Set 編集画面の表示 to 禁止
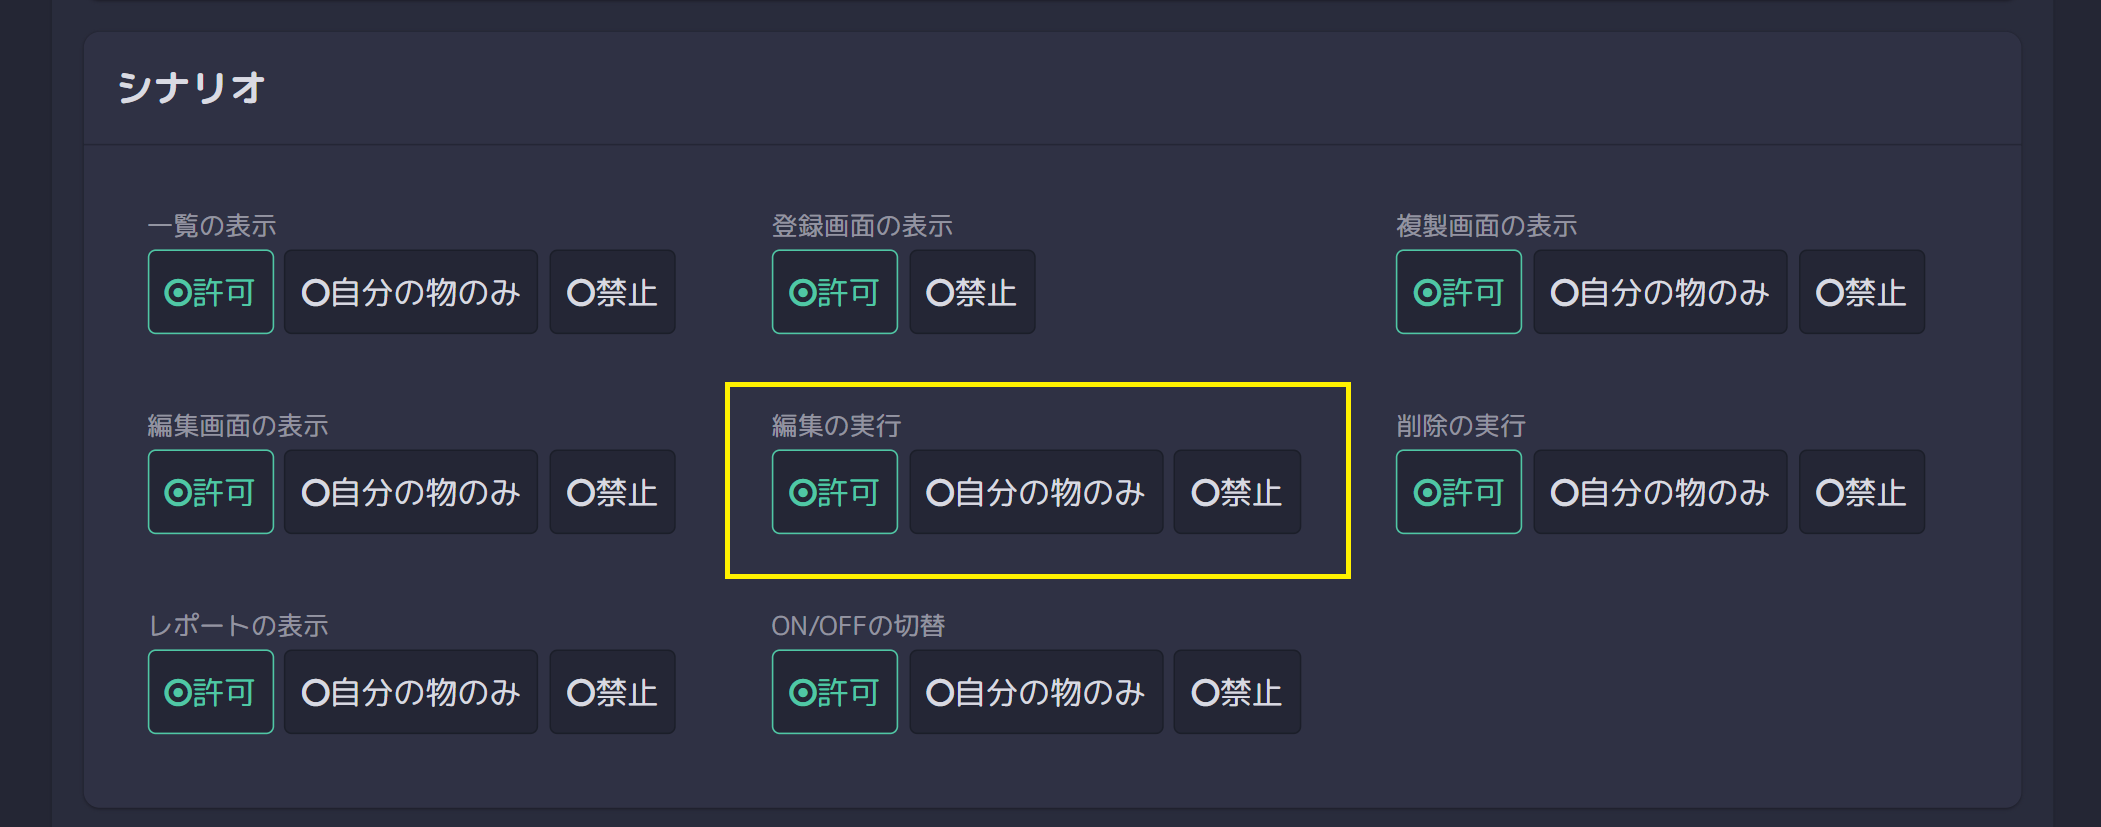This screenshot has height=827, width=2101. pos(612,492)
